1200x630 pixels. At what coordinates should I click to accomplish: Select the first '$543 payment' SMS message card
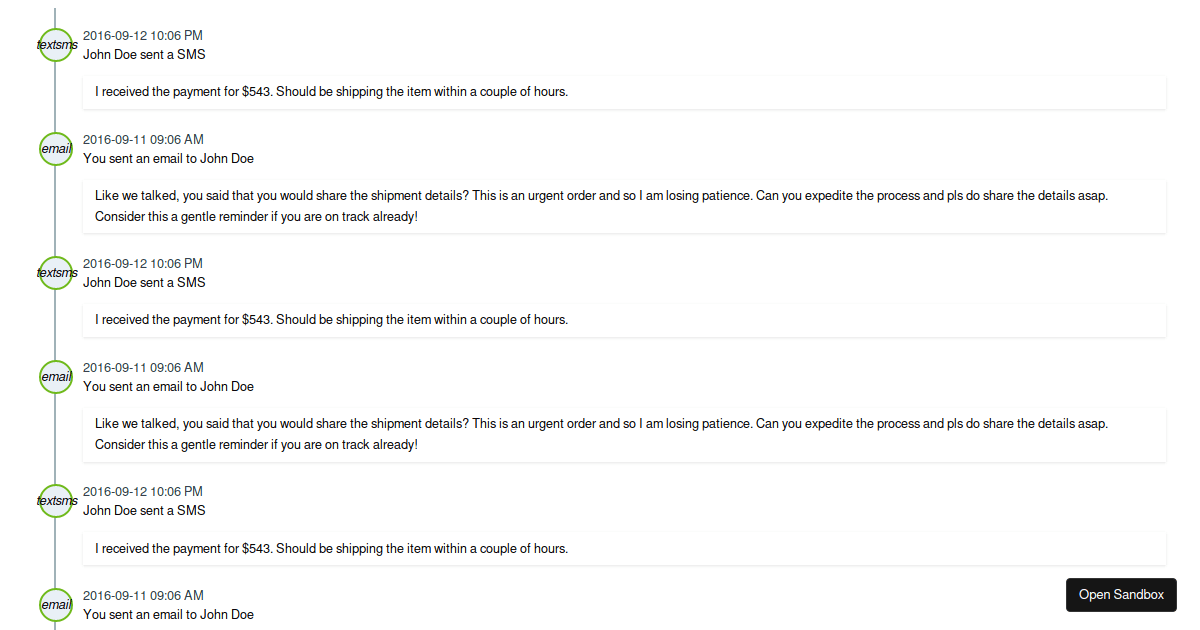coord(624,92)
